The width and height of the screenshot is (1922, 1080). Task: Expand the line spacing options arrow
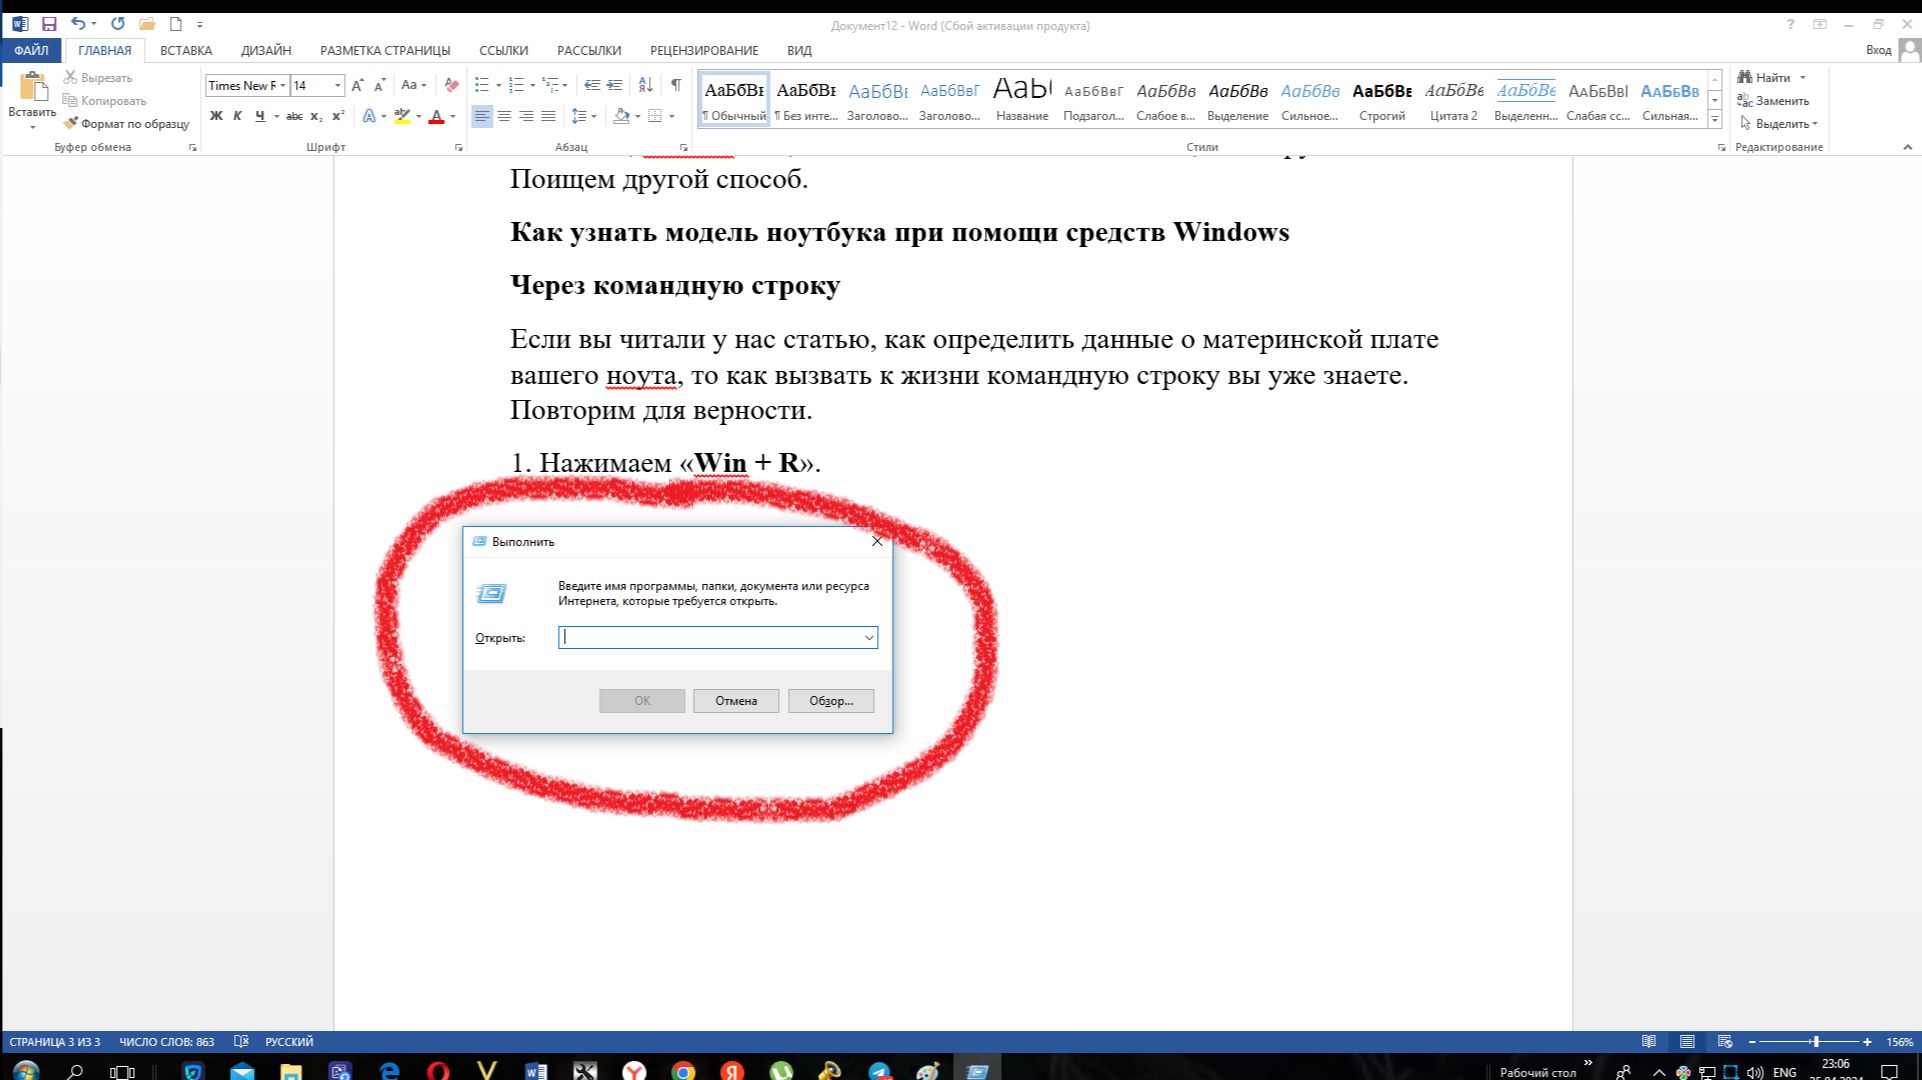(x=594, y=116)
